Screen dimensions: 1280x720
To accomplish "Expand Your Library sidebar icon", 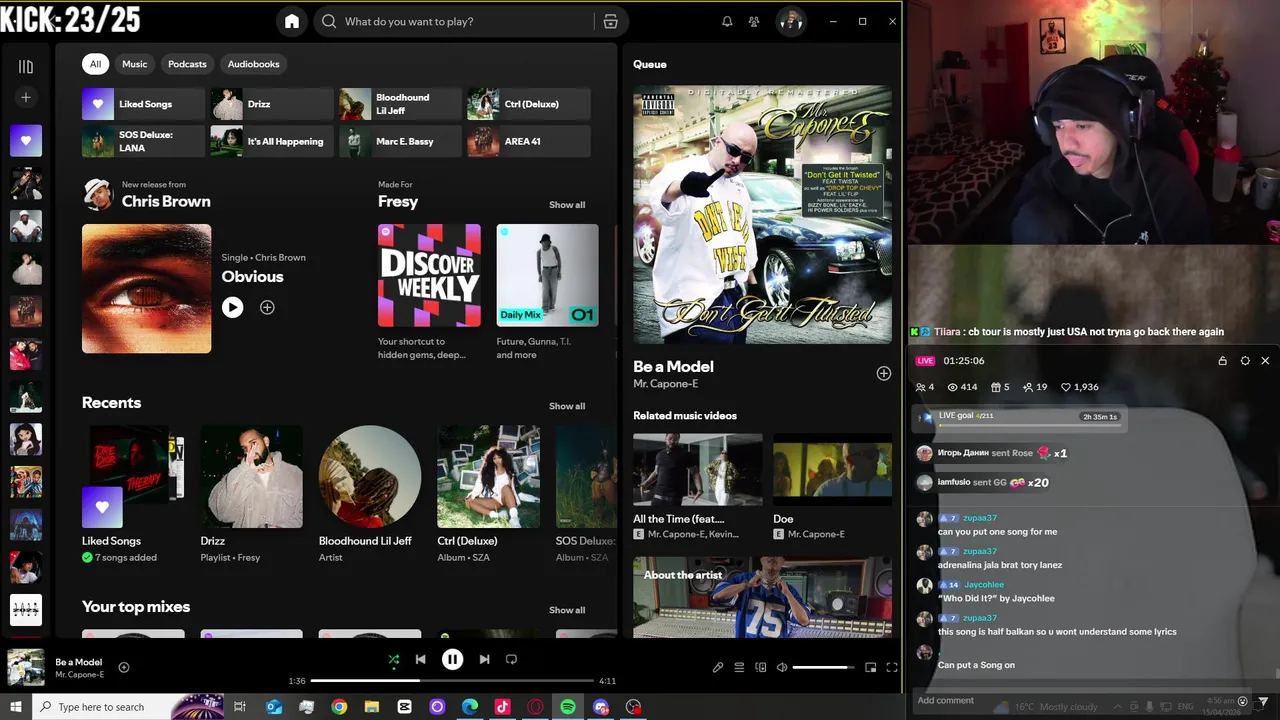I will point(26,66).
